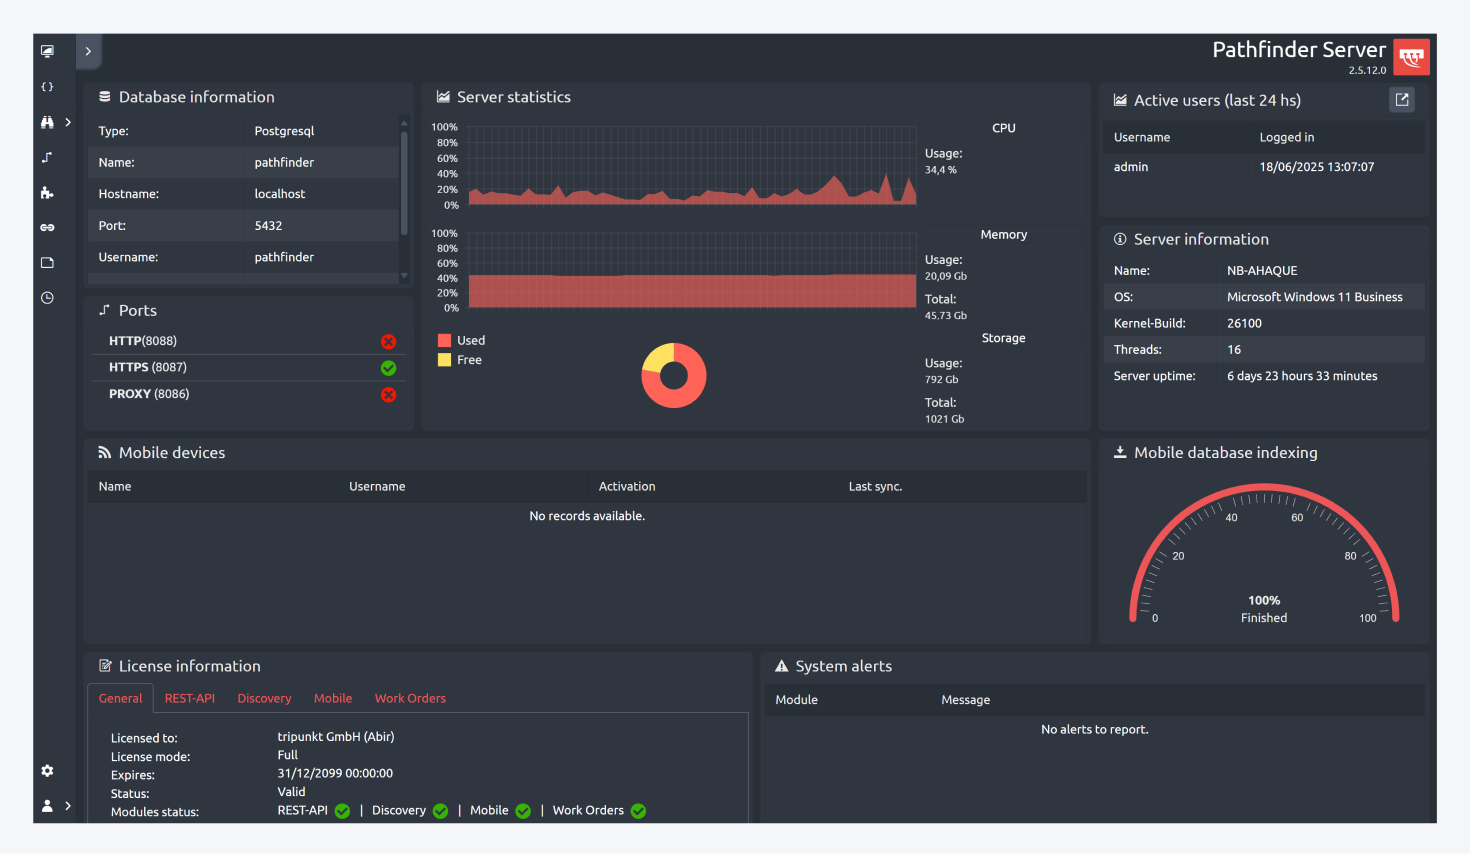
Task: Click the Pathfinder red logo
Action: click(x=1411, y=57)
